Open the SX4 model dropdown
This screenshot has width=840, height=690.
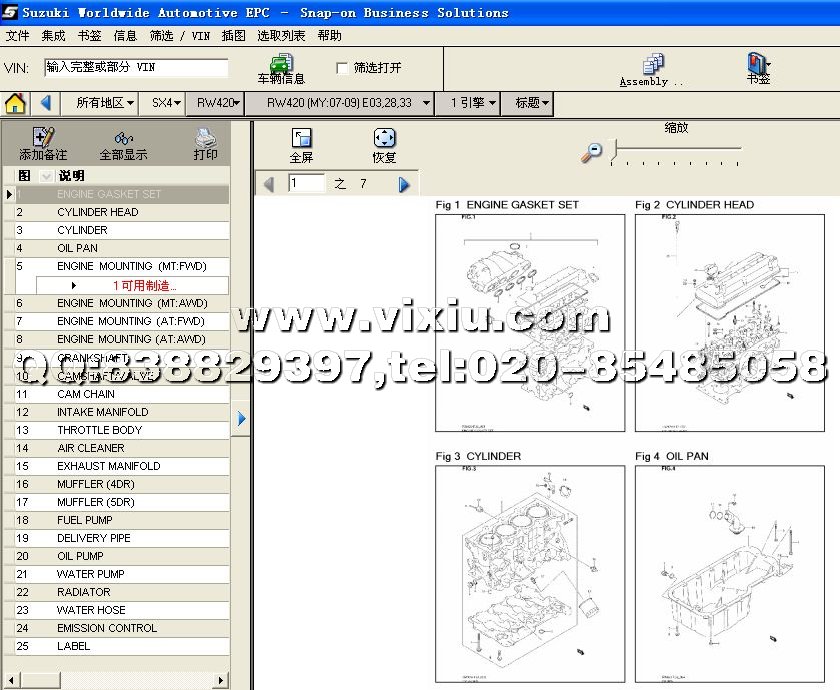165,103
